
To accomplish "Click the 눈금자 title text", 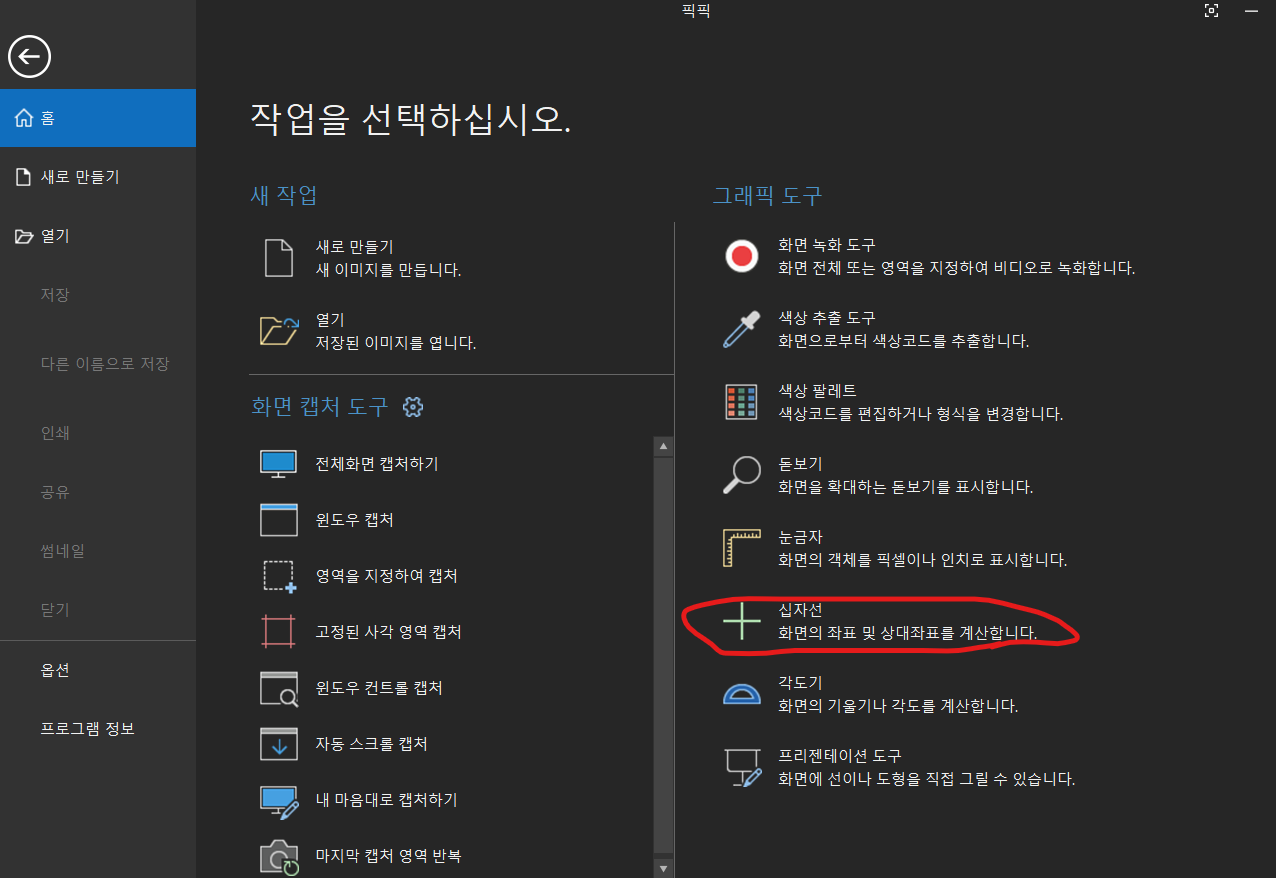I will point(800,537).
